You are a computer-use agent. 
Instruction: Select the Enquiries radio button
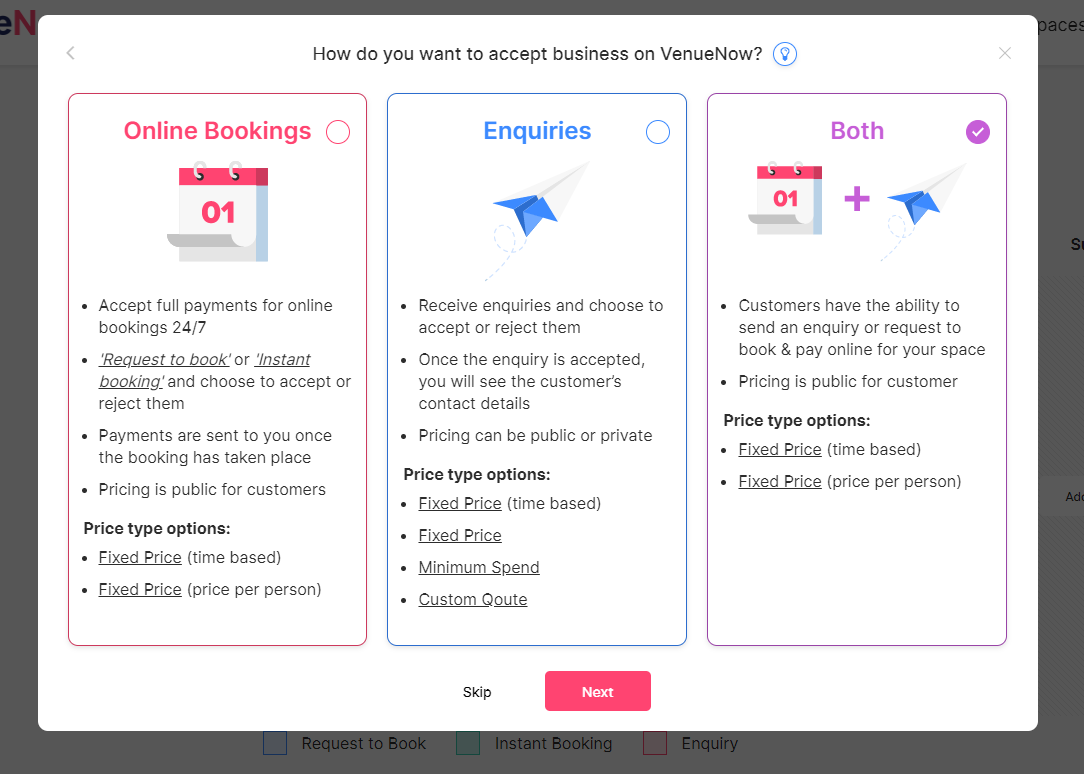pyautogui.click(x=658, y=132)
